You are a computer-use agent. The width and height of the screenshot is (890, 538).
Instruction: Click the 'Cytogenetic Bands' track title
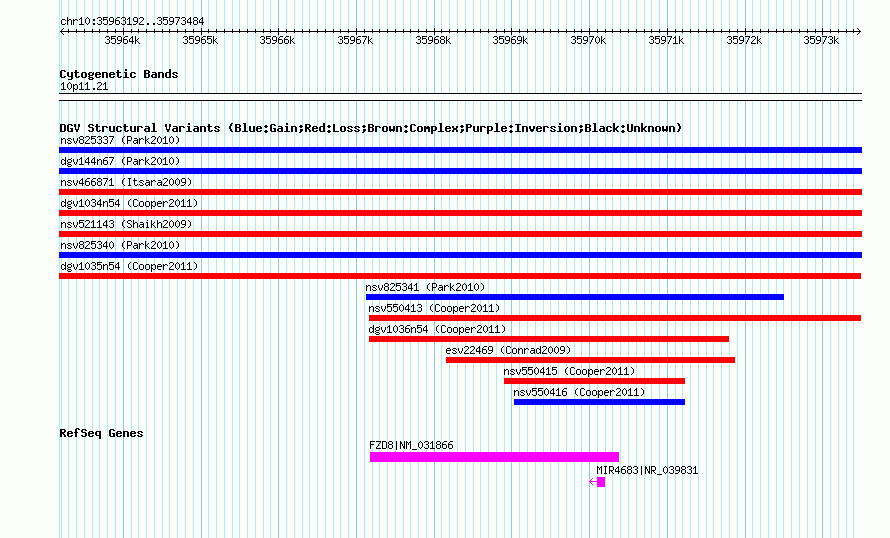(119, 74)
